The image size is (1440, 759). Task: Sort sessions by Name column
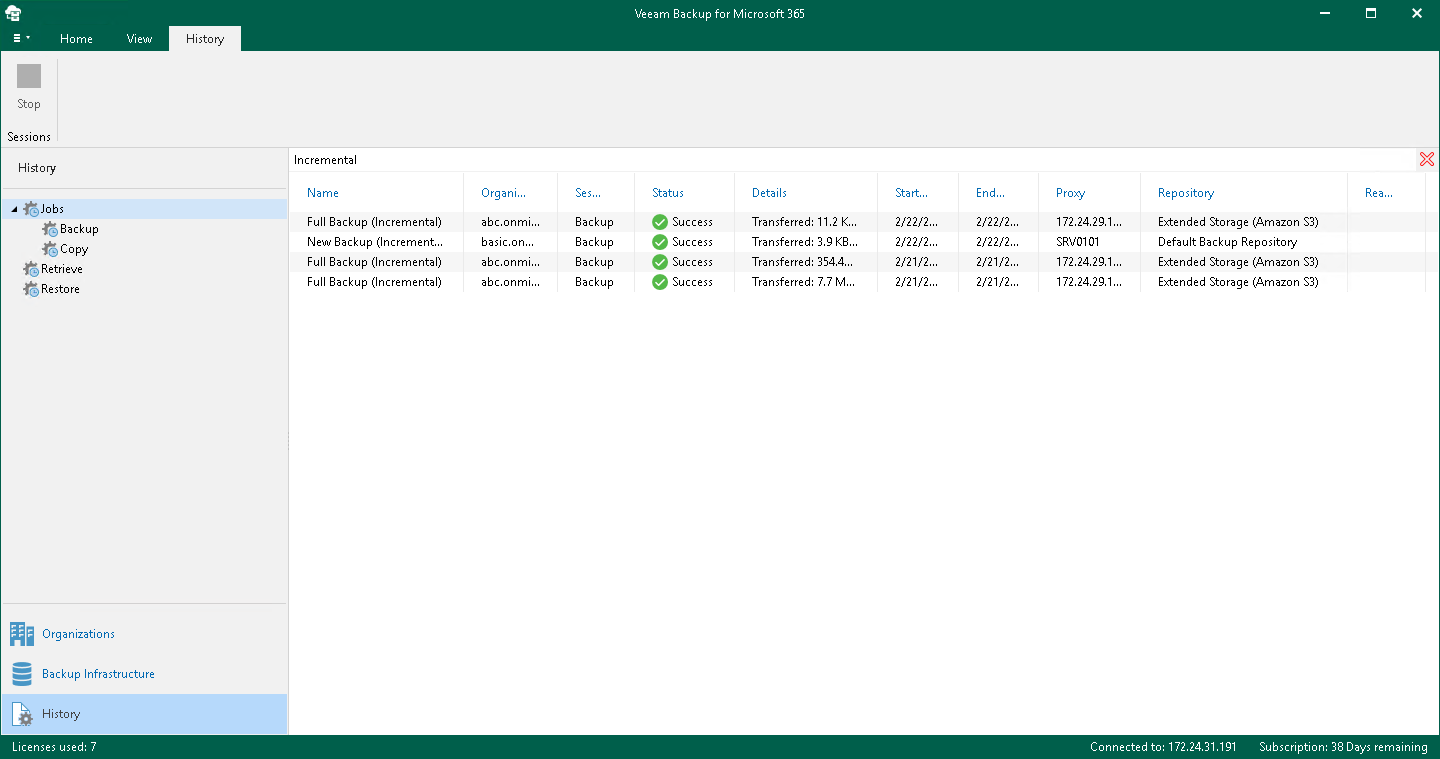323,193
